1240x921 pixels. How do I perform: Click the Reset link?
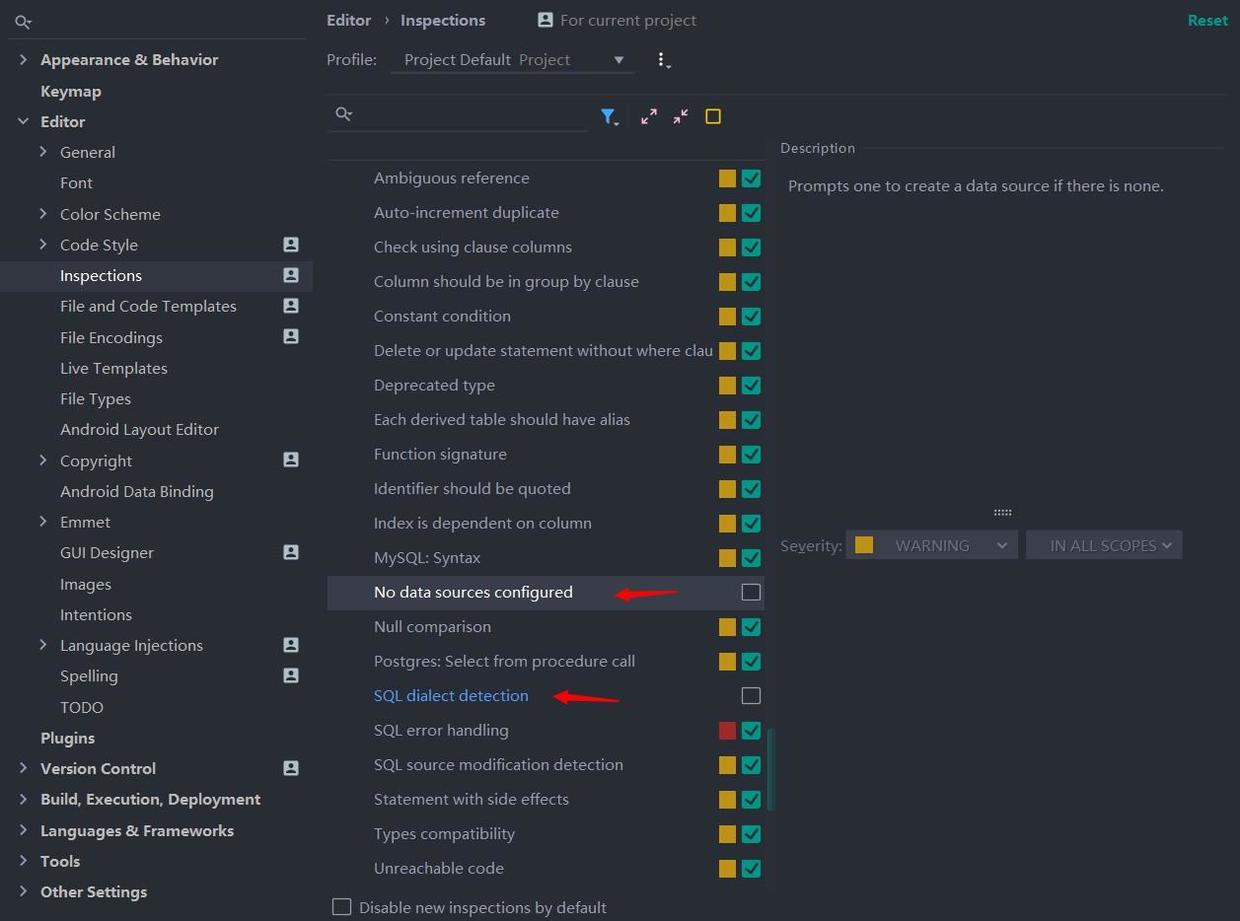pos(1207,20)
